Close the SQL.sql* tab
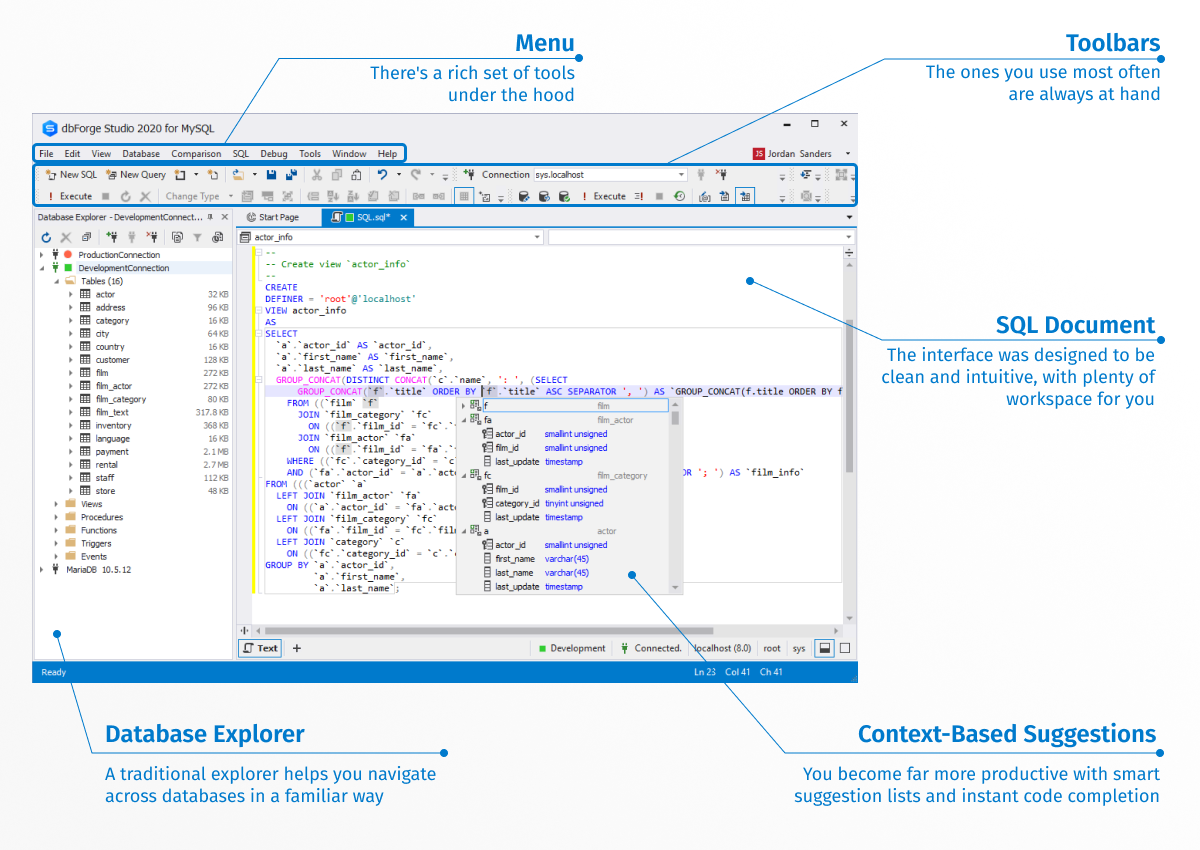 click(x=404, y=217)
